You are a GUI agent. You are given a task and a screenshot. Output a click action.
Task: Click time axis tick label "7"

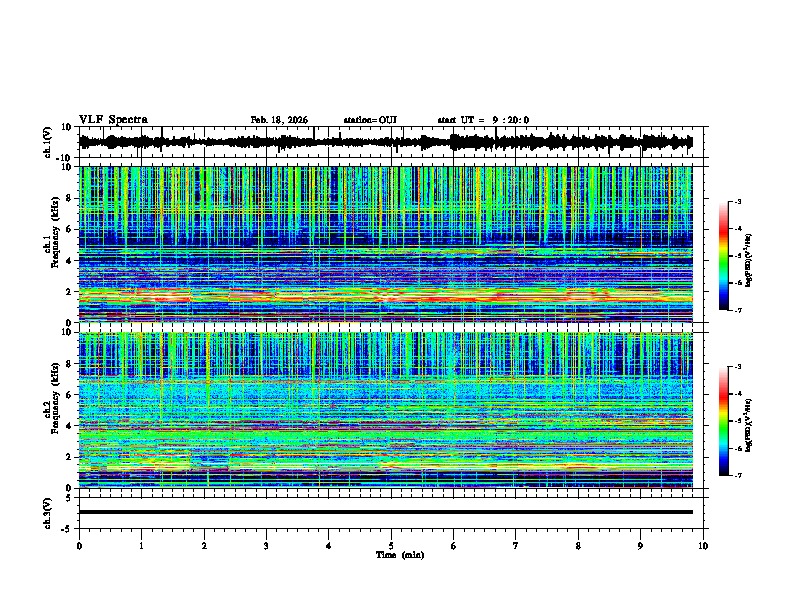point(516,545)
